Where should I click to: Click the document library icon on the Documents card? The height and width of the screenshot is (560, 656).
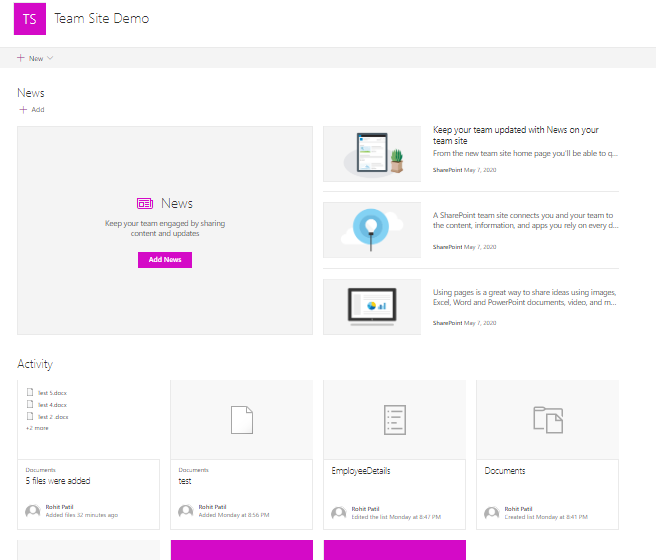548,420
